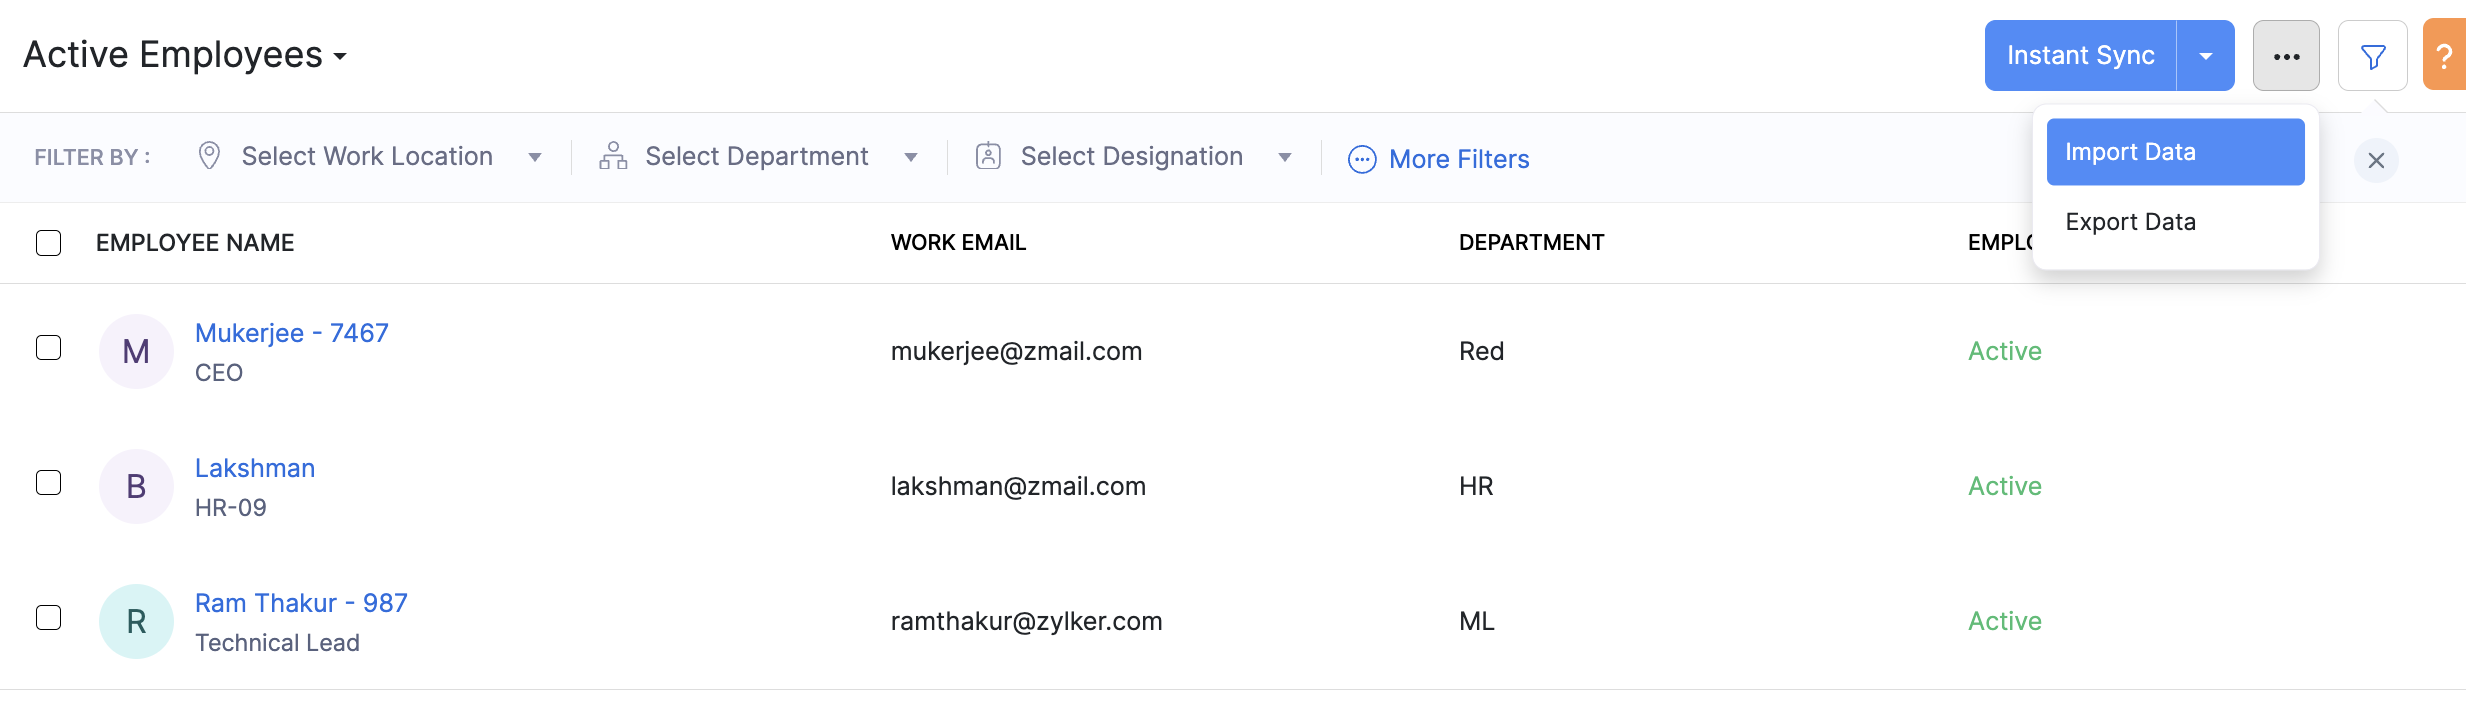Open the Instant Sync dropdown arrow
Viewport: 2466px width, 702px height.
pos(2205,56)
